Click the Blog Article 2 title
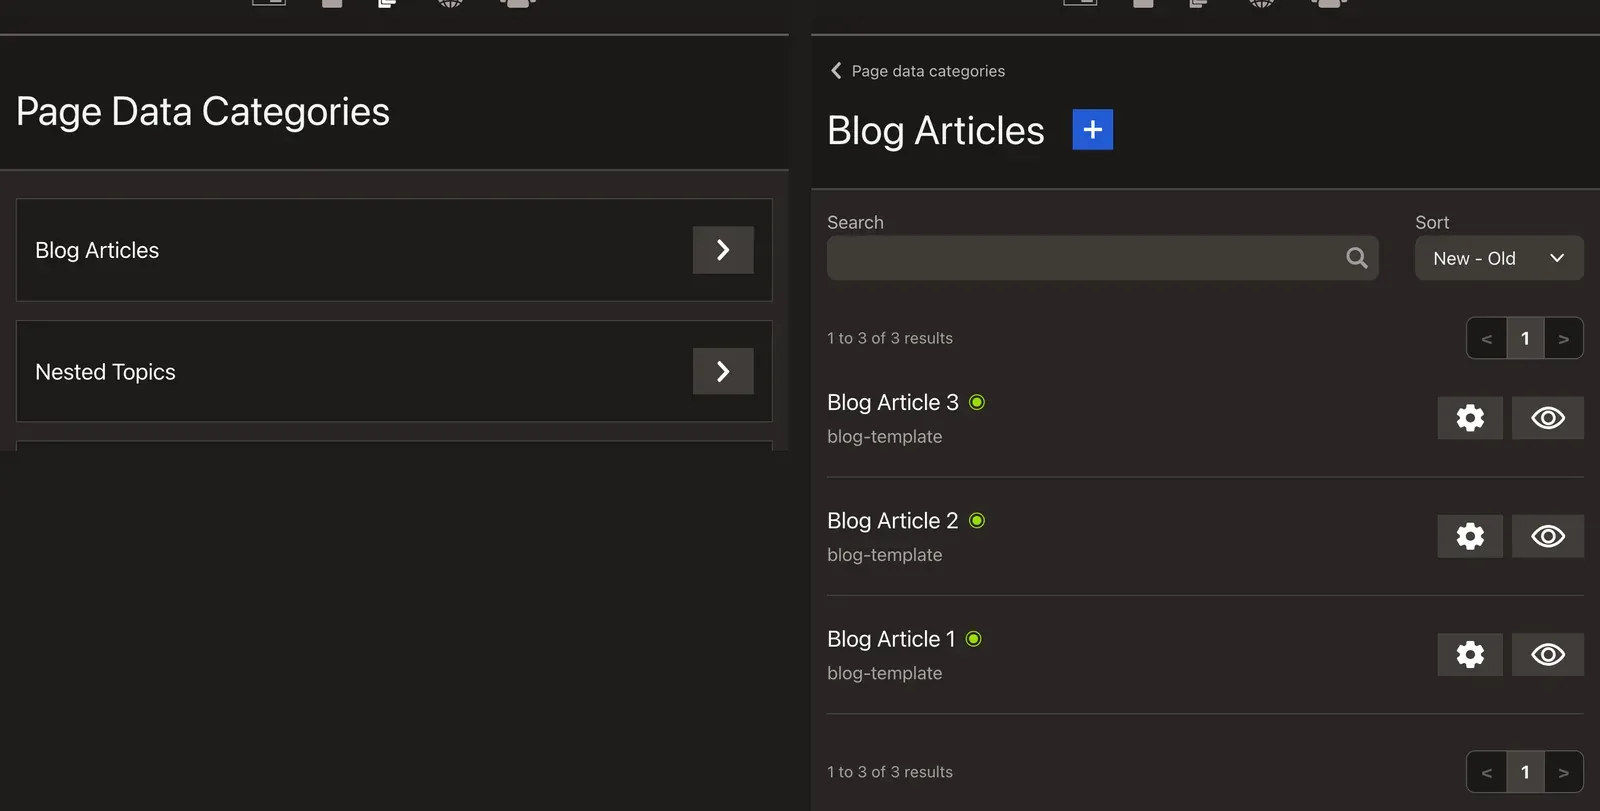Screen dimensions: 1600x811 pos(893,520)
